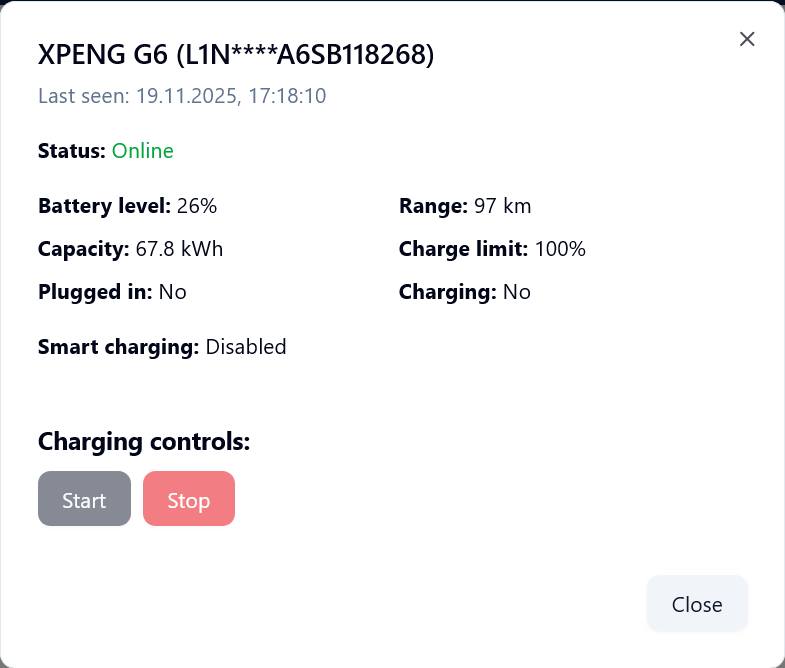Click the Capacity label
The width and height of the screenshot is (785, 668).
click(x=84, y=249)
